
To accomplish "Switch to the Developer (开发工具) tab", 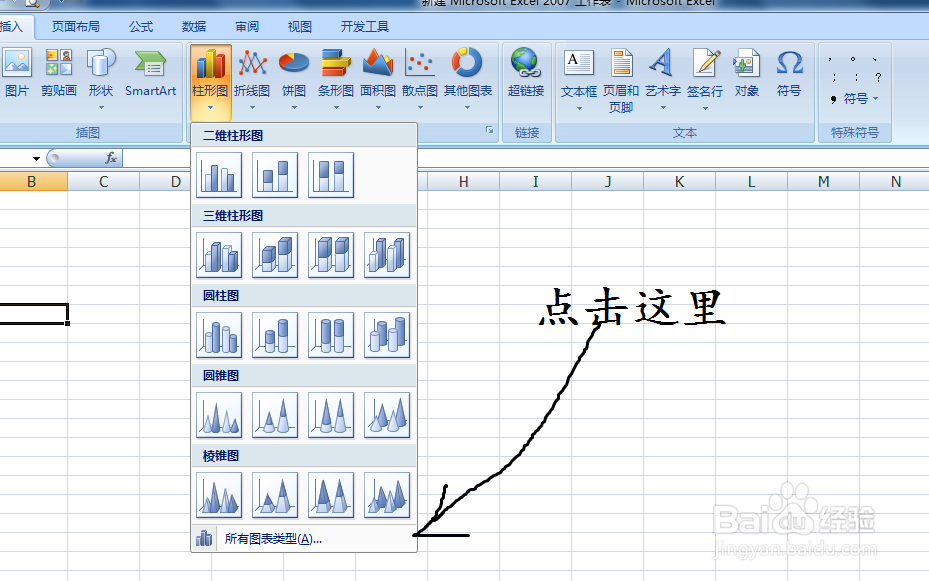I will [x=365, y=27].
